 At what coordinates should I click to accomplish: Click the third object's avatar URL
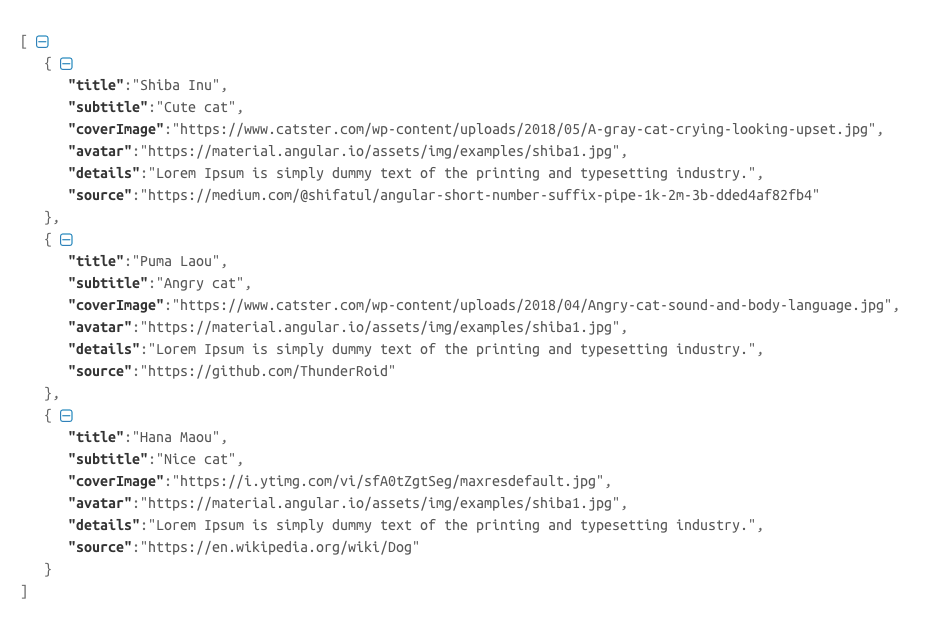[x=380, y=503]
